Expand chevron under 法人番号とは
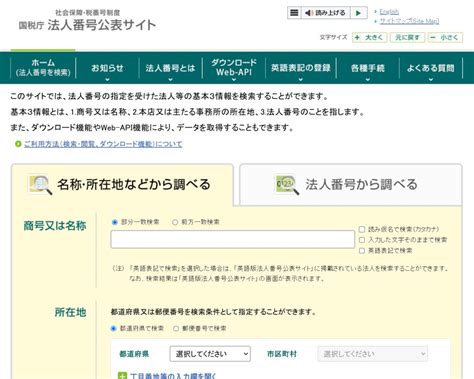 [x=170, y=80]
